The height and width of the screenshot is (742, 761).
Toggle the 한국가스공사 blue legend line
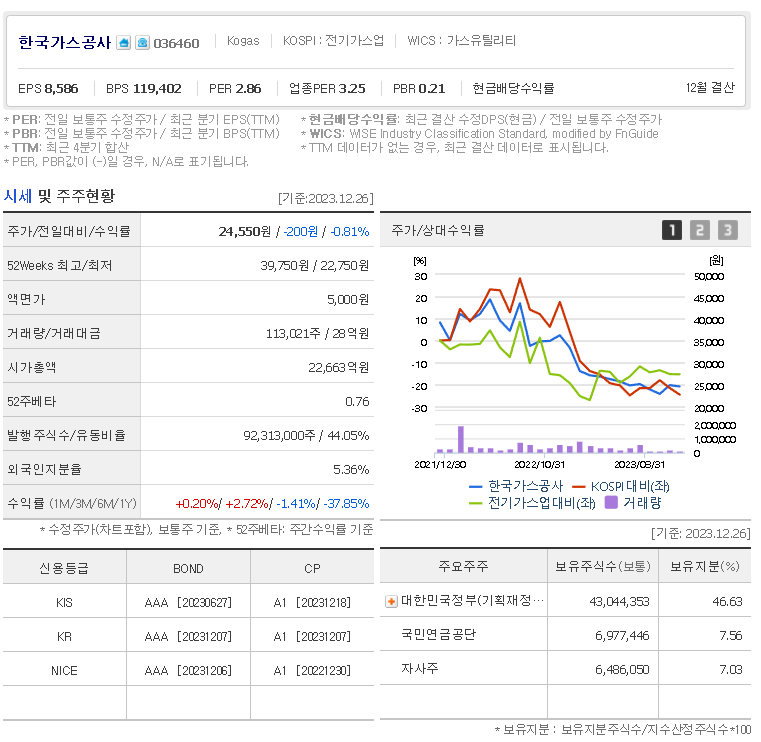tap(516, 486)
